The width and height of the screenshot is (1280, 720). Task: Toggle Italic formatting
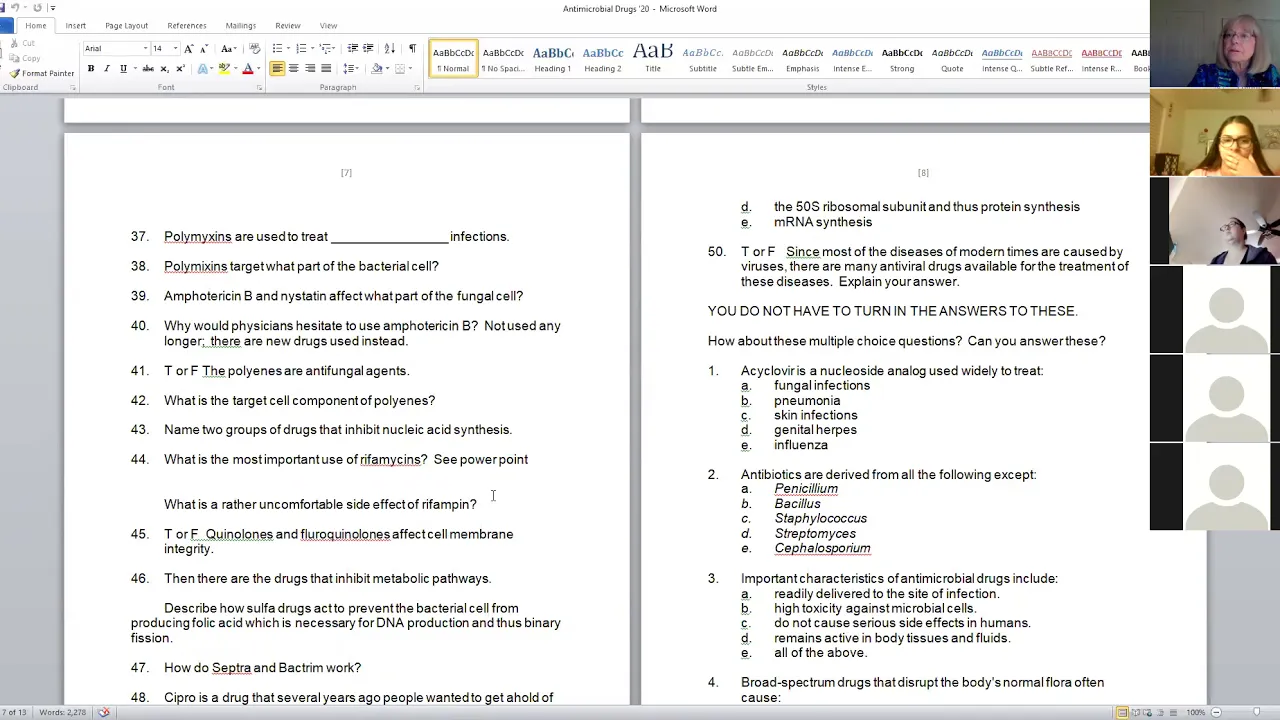pyautogui.click(x=107, y=68)
